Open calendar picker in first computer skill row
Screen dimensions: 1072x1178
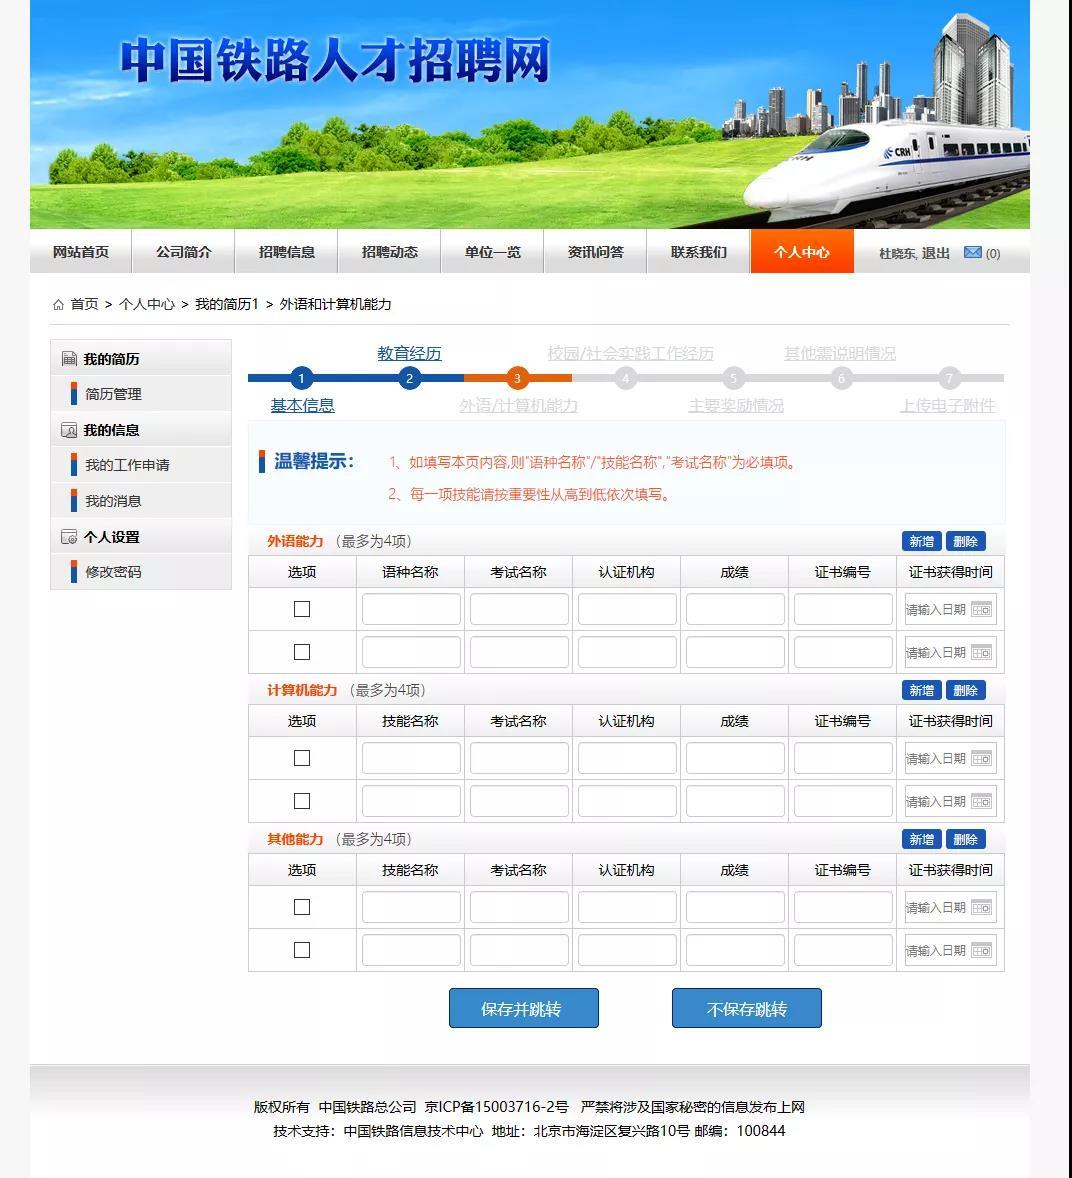click(x=981, y=758)
